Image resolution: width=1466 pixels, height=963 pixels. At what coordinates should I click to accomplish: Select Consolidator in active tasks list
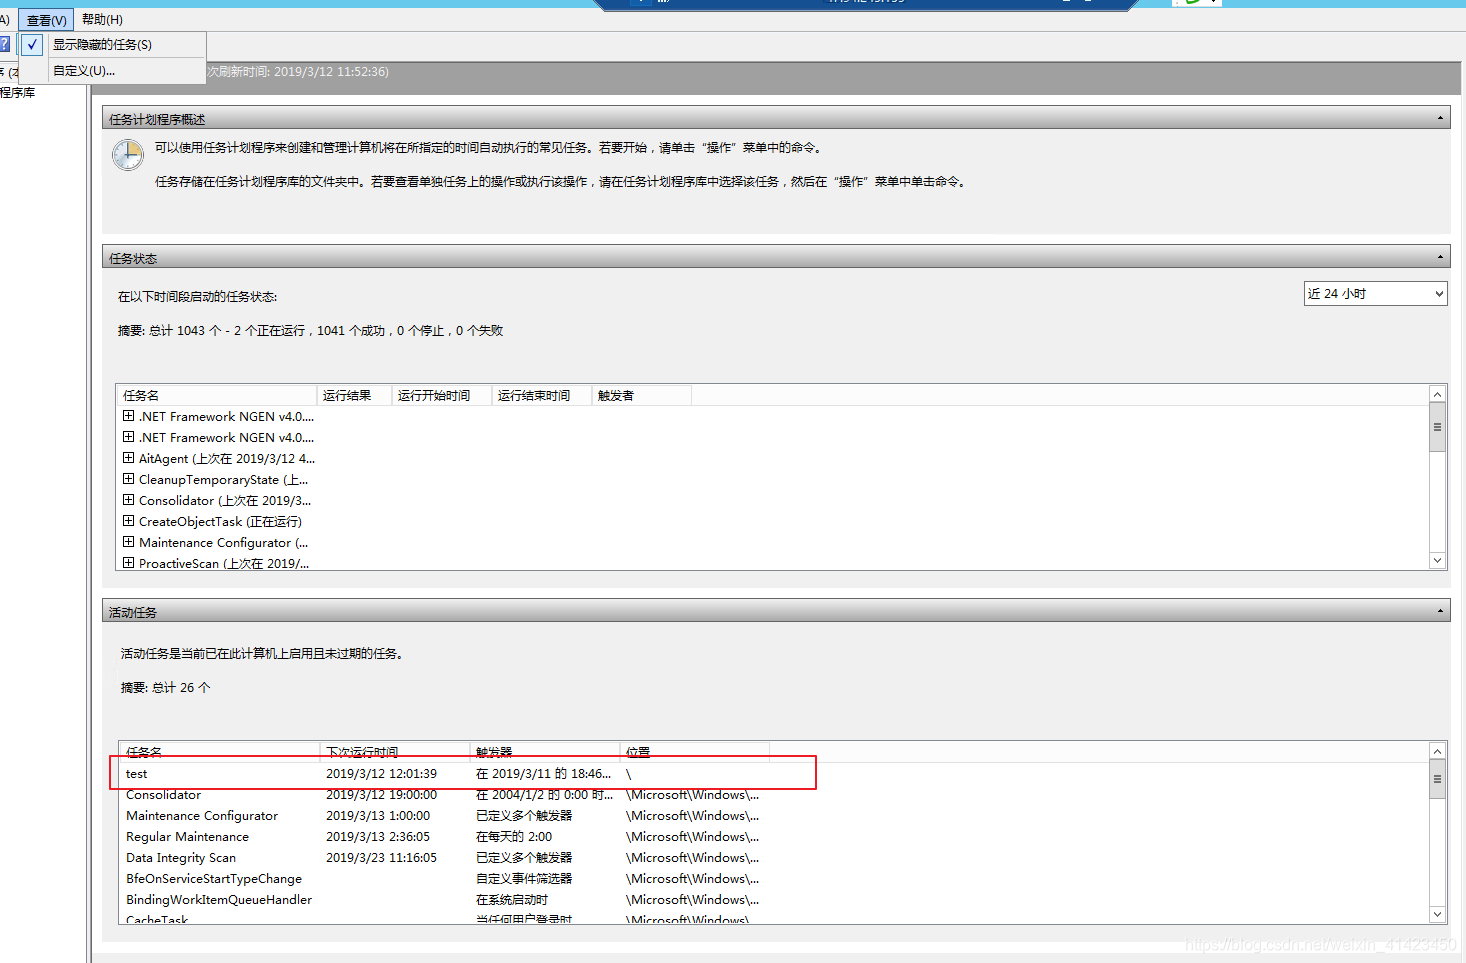pos(163,795)
